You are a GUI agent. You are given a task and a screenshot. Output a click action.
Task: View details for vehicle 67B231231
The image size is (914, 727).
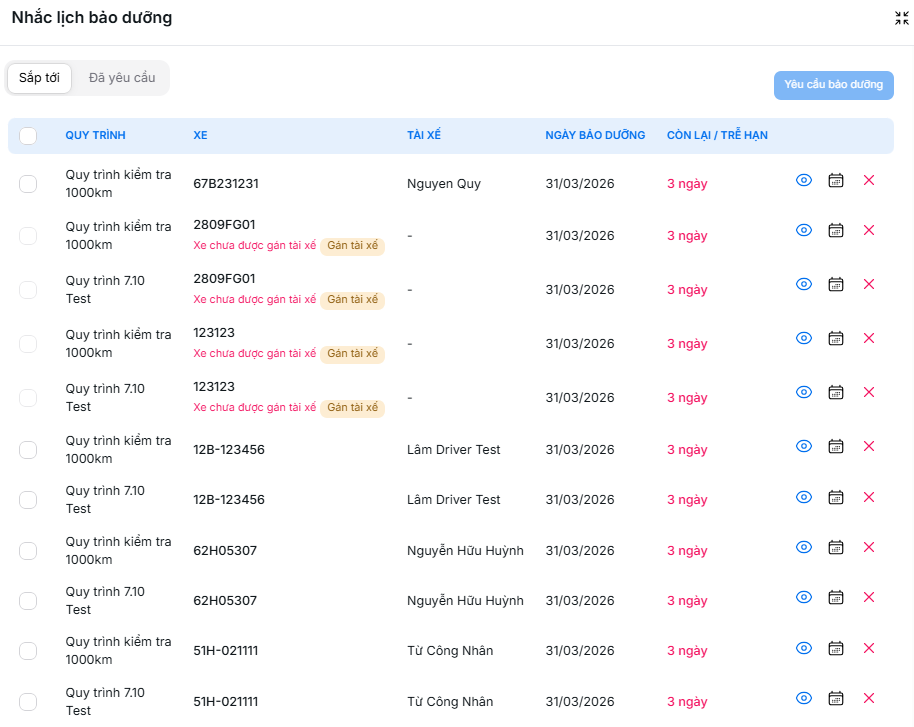tap(803, 180)
